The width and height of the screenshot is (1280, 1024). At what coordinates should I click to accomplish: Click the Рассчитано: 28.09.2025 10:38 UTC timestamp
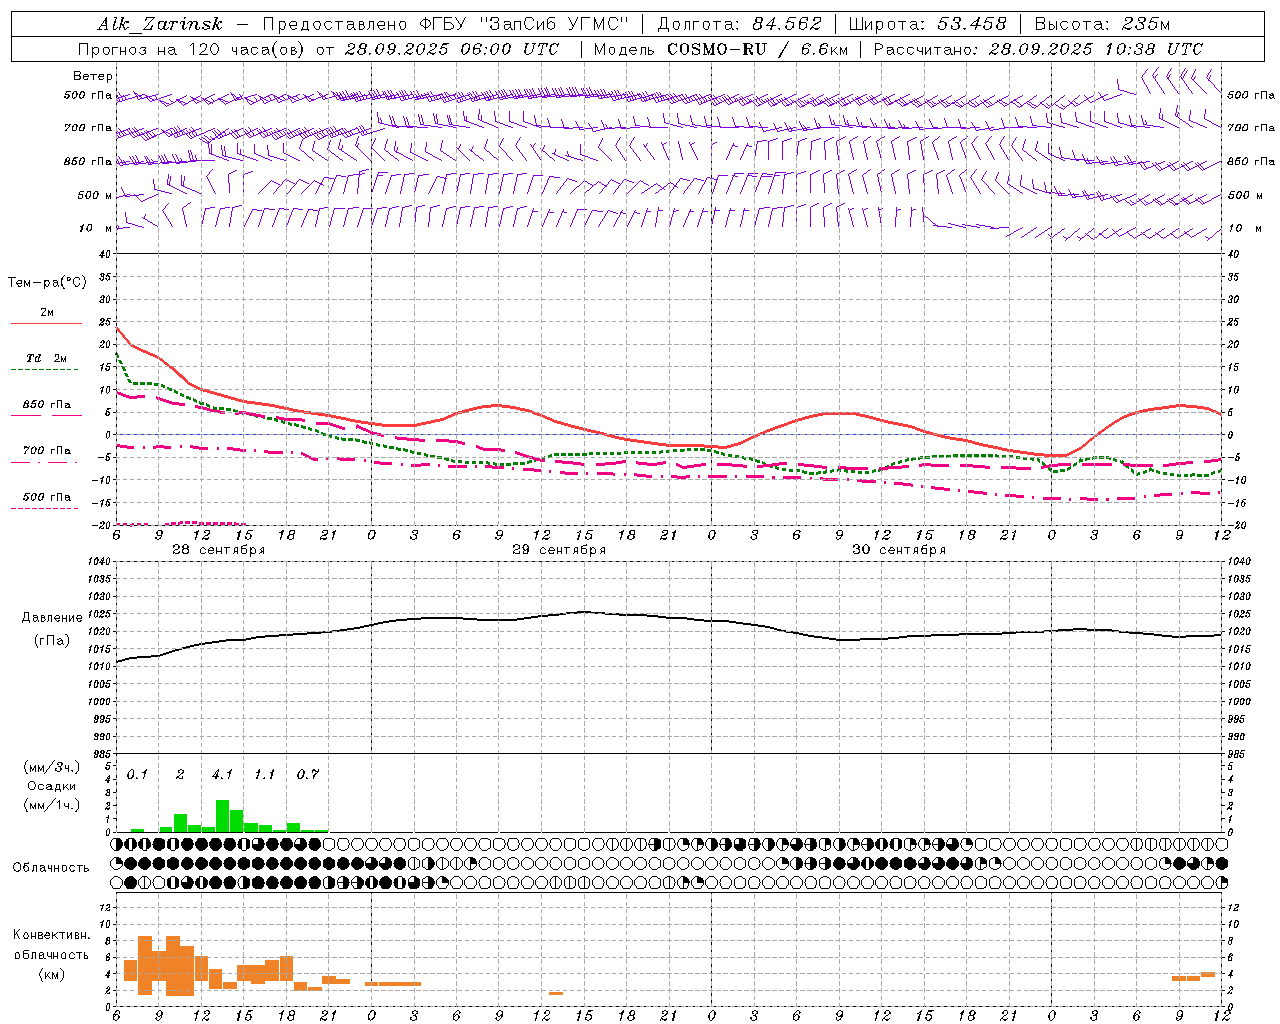click(x=1038, y=49)
